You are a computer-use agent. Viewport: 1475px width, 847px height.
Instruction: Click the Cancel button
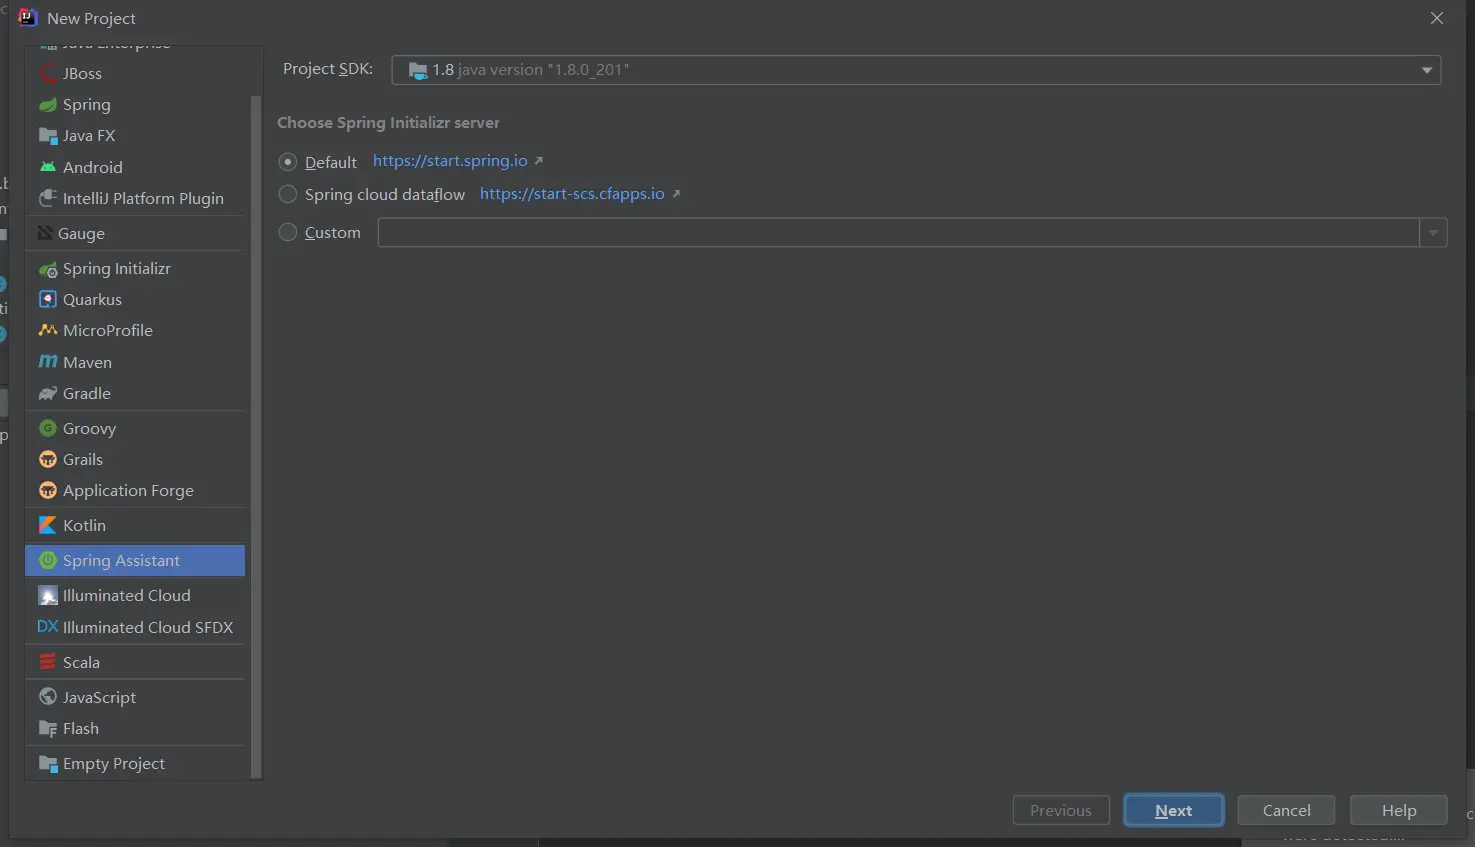pos(1286,810)
